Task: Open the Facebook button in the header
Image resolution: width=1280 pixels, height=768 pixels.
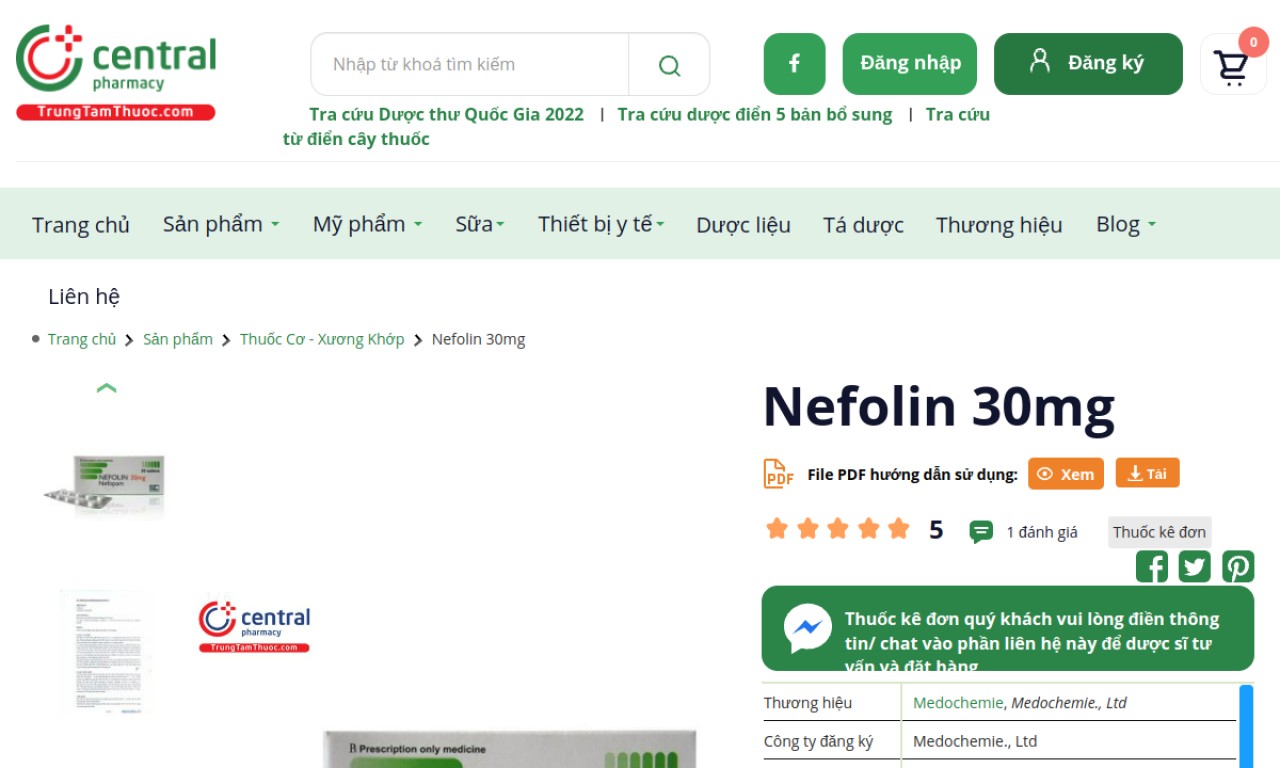Action: [794, 64]
